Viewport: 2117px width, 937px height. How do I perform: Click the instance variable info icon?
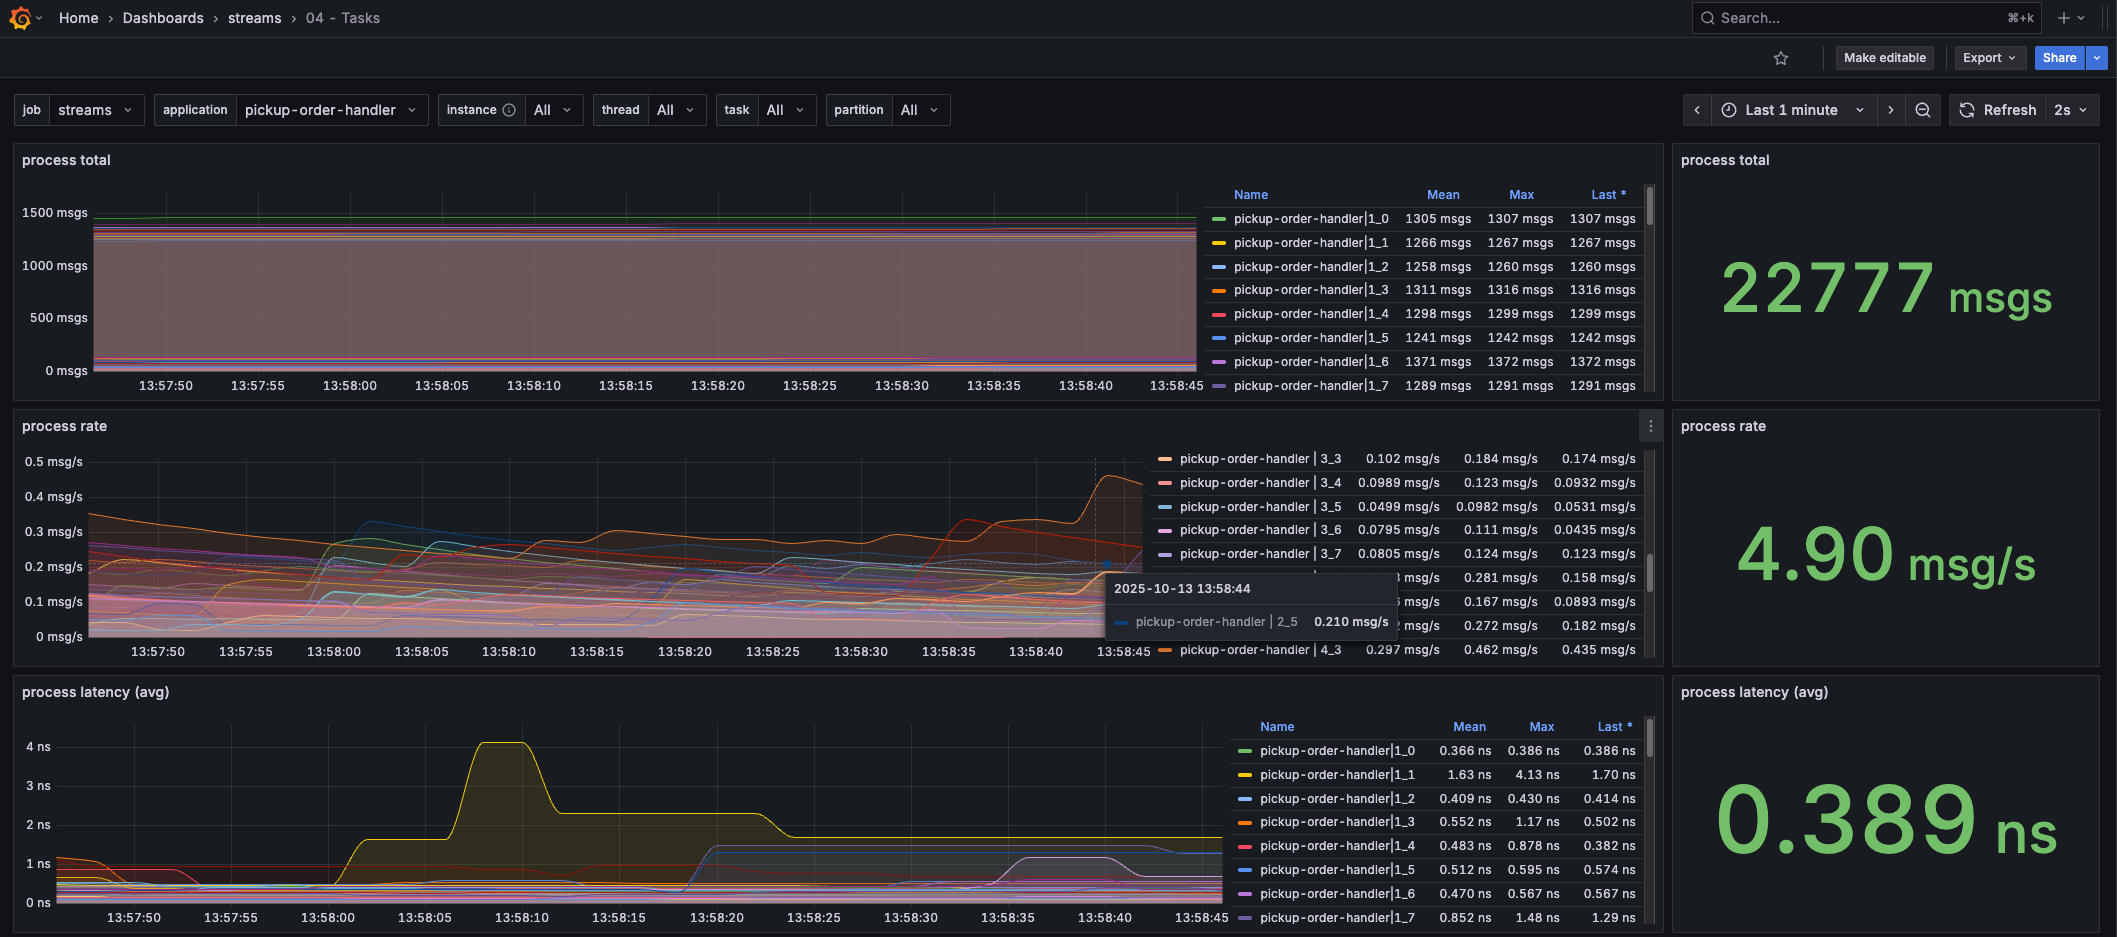click(x=509, y=110)
